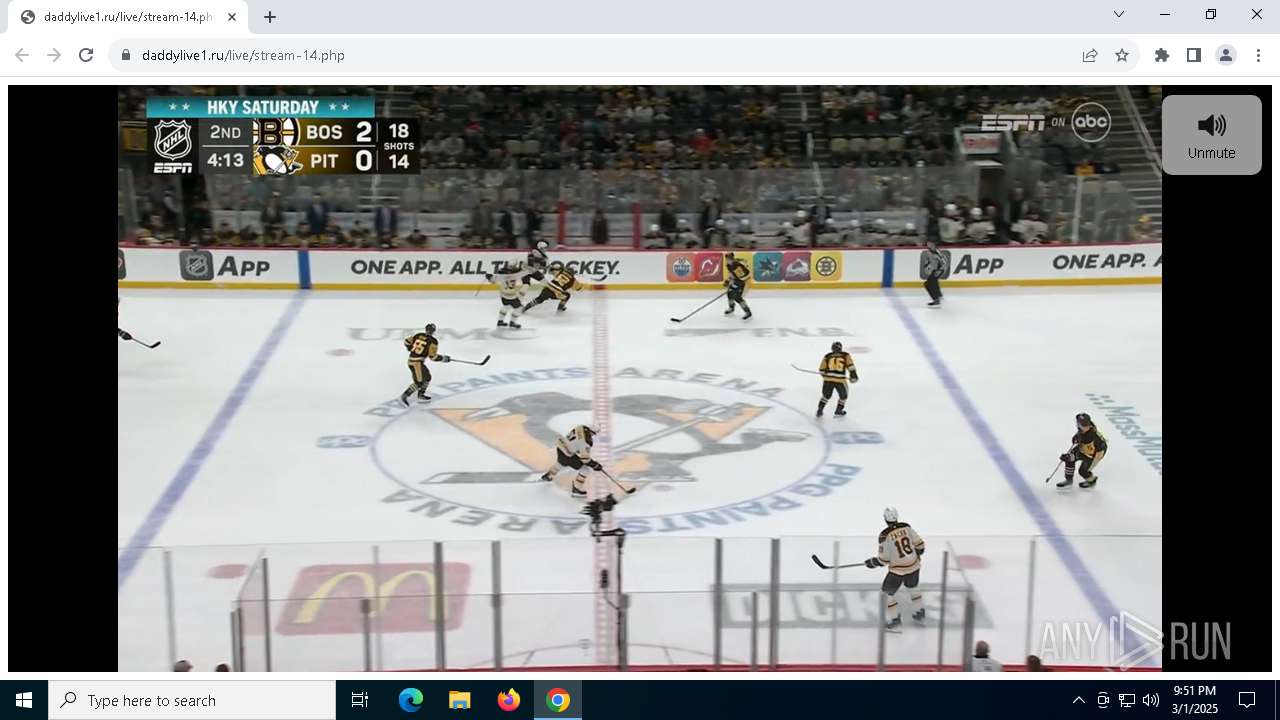Show hidden system tray icons

[1078, 700]
